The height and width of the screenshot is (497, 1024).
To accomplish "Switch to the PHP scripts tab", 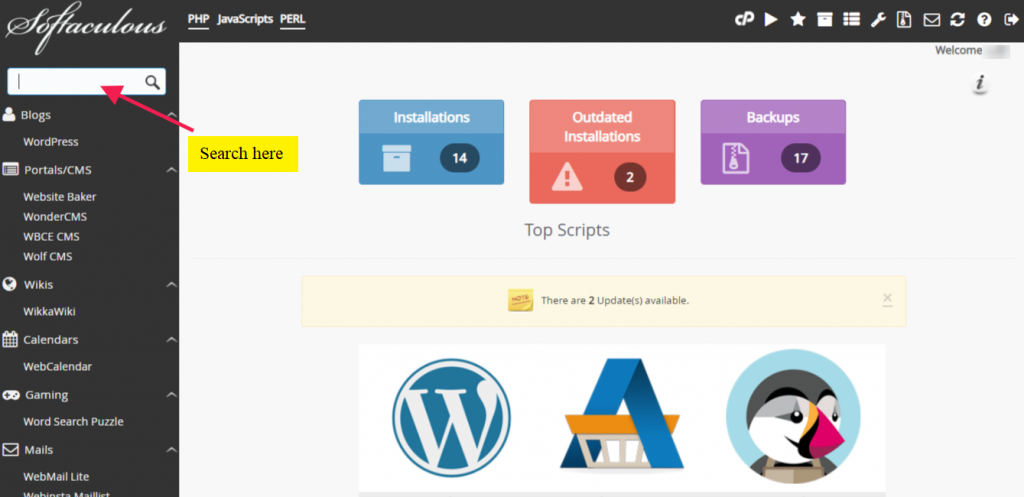I will coord(199,19).
